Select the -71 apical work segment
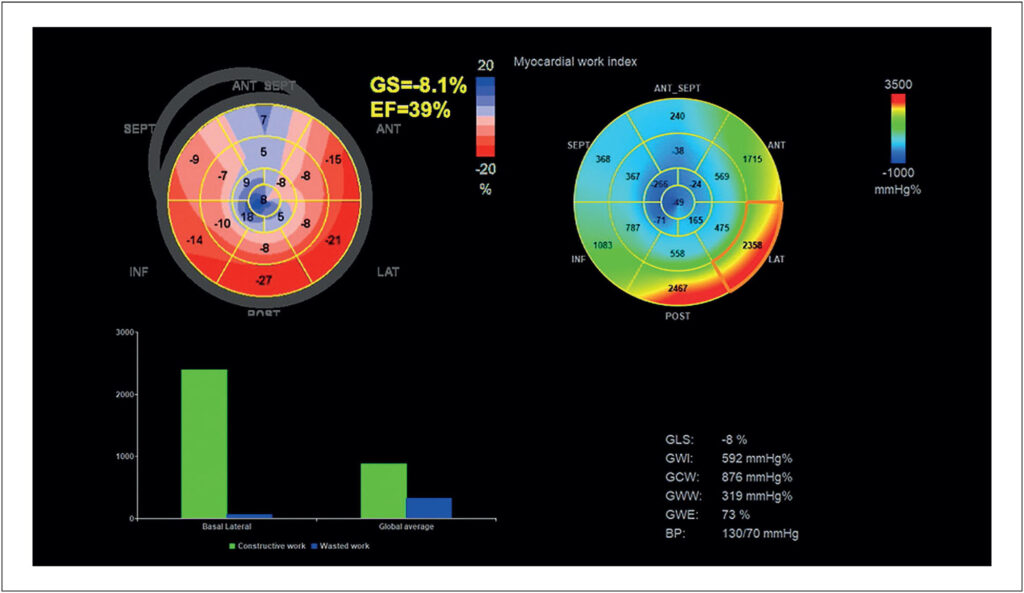 (660, 221)
